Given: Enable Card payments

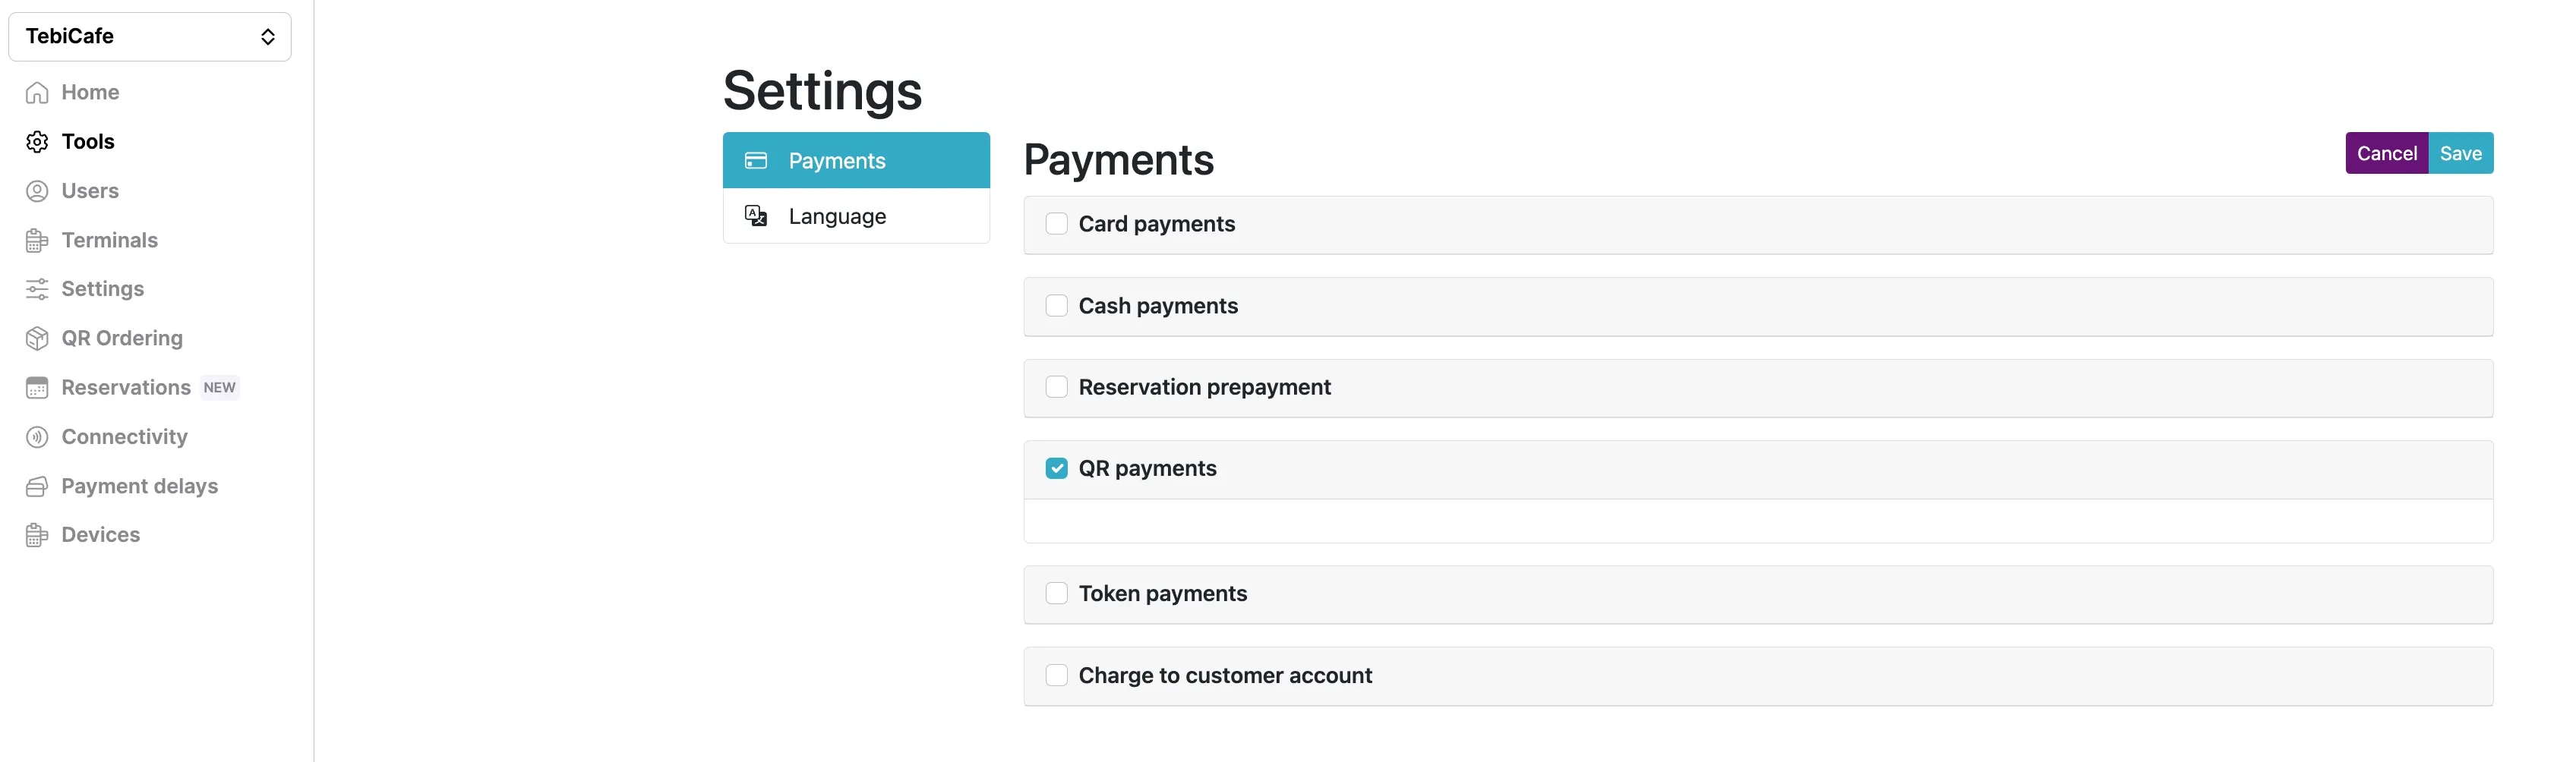Looking at the screenshot, I should [1056, 223].
